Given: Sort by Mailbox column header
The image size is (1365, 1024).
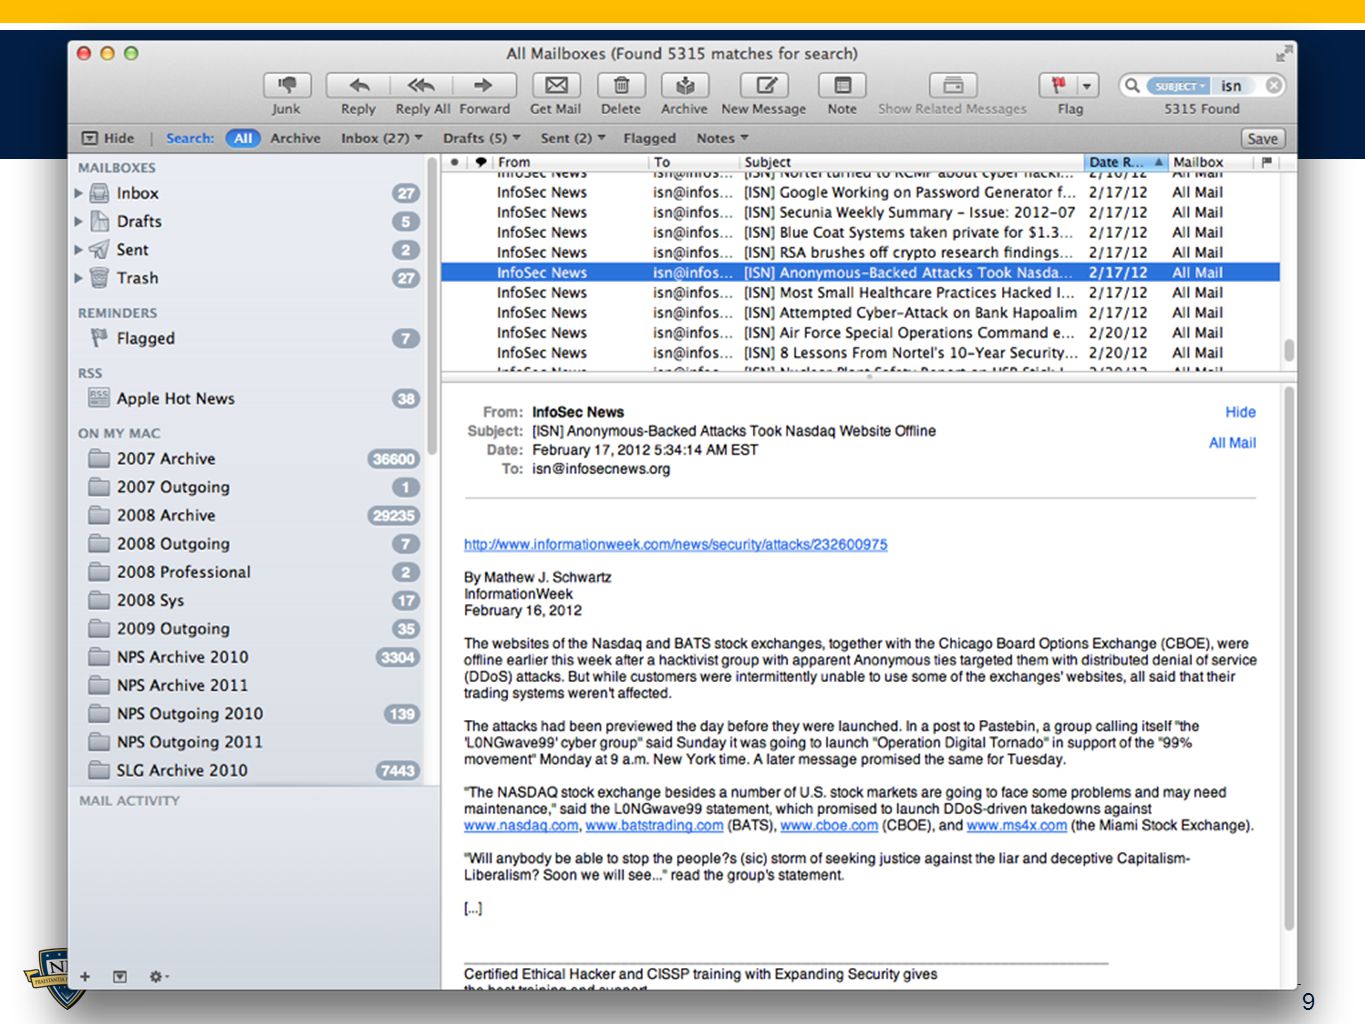Looking at the screenshot, I should pyautogui.click(x=1210, y=162).
